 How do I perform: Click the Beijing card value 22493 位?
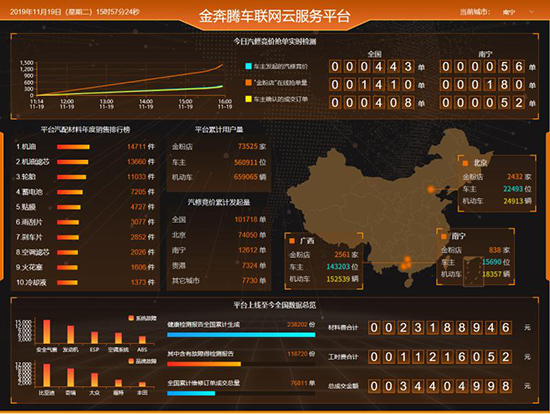pos(517,189)
